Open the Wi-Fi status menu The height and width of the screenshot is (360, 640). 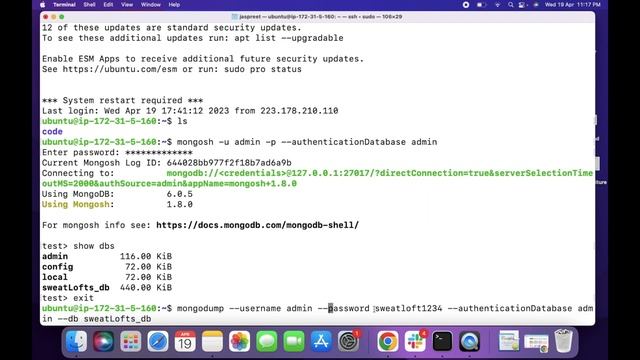[497, 5]
